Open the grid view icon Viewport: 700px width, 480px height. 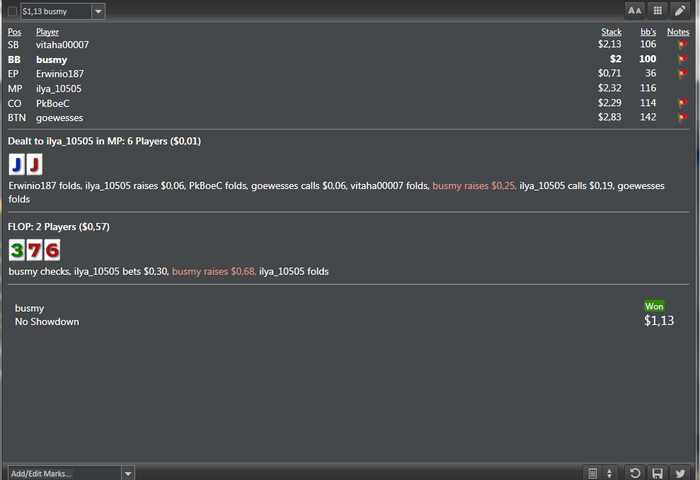[657, 11]
